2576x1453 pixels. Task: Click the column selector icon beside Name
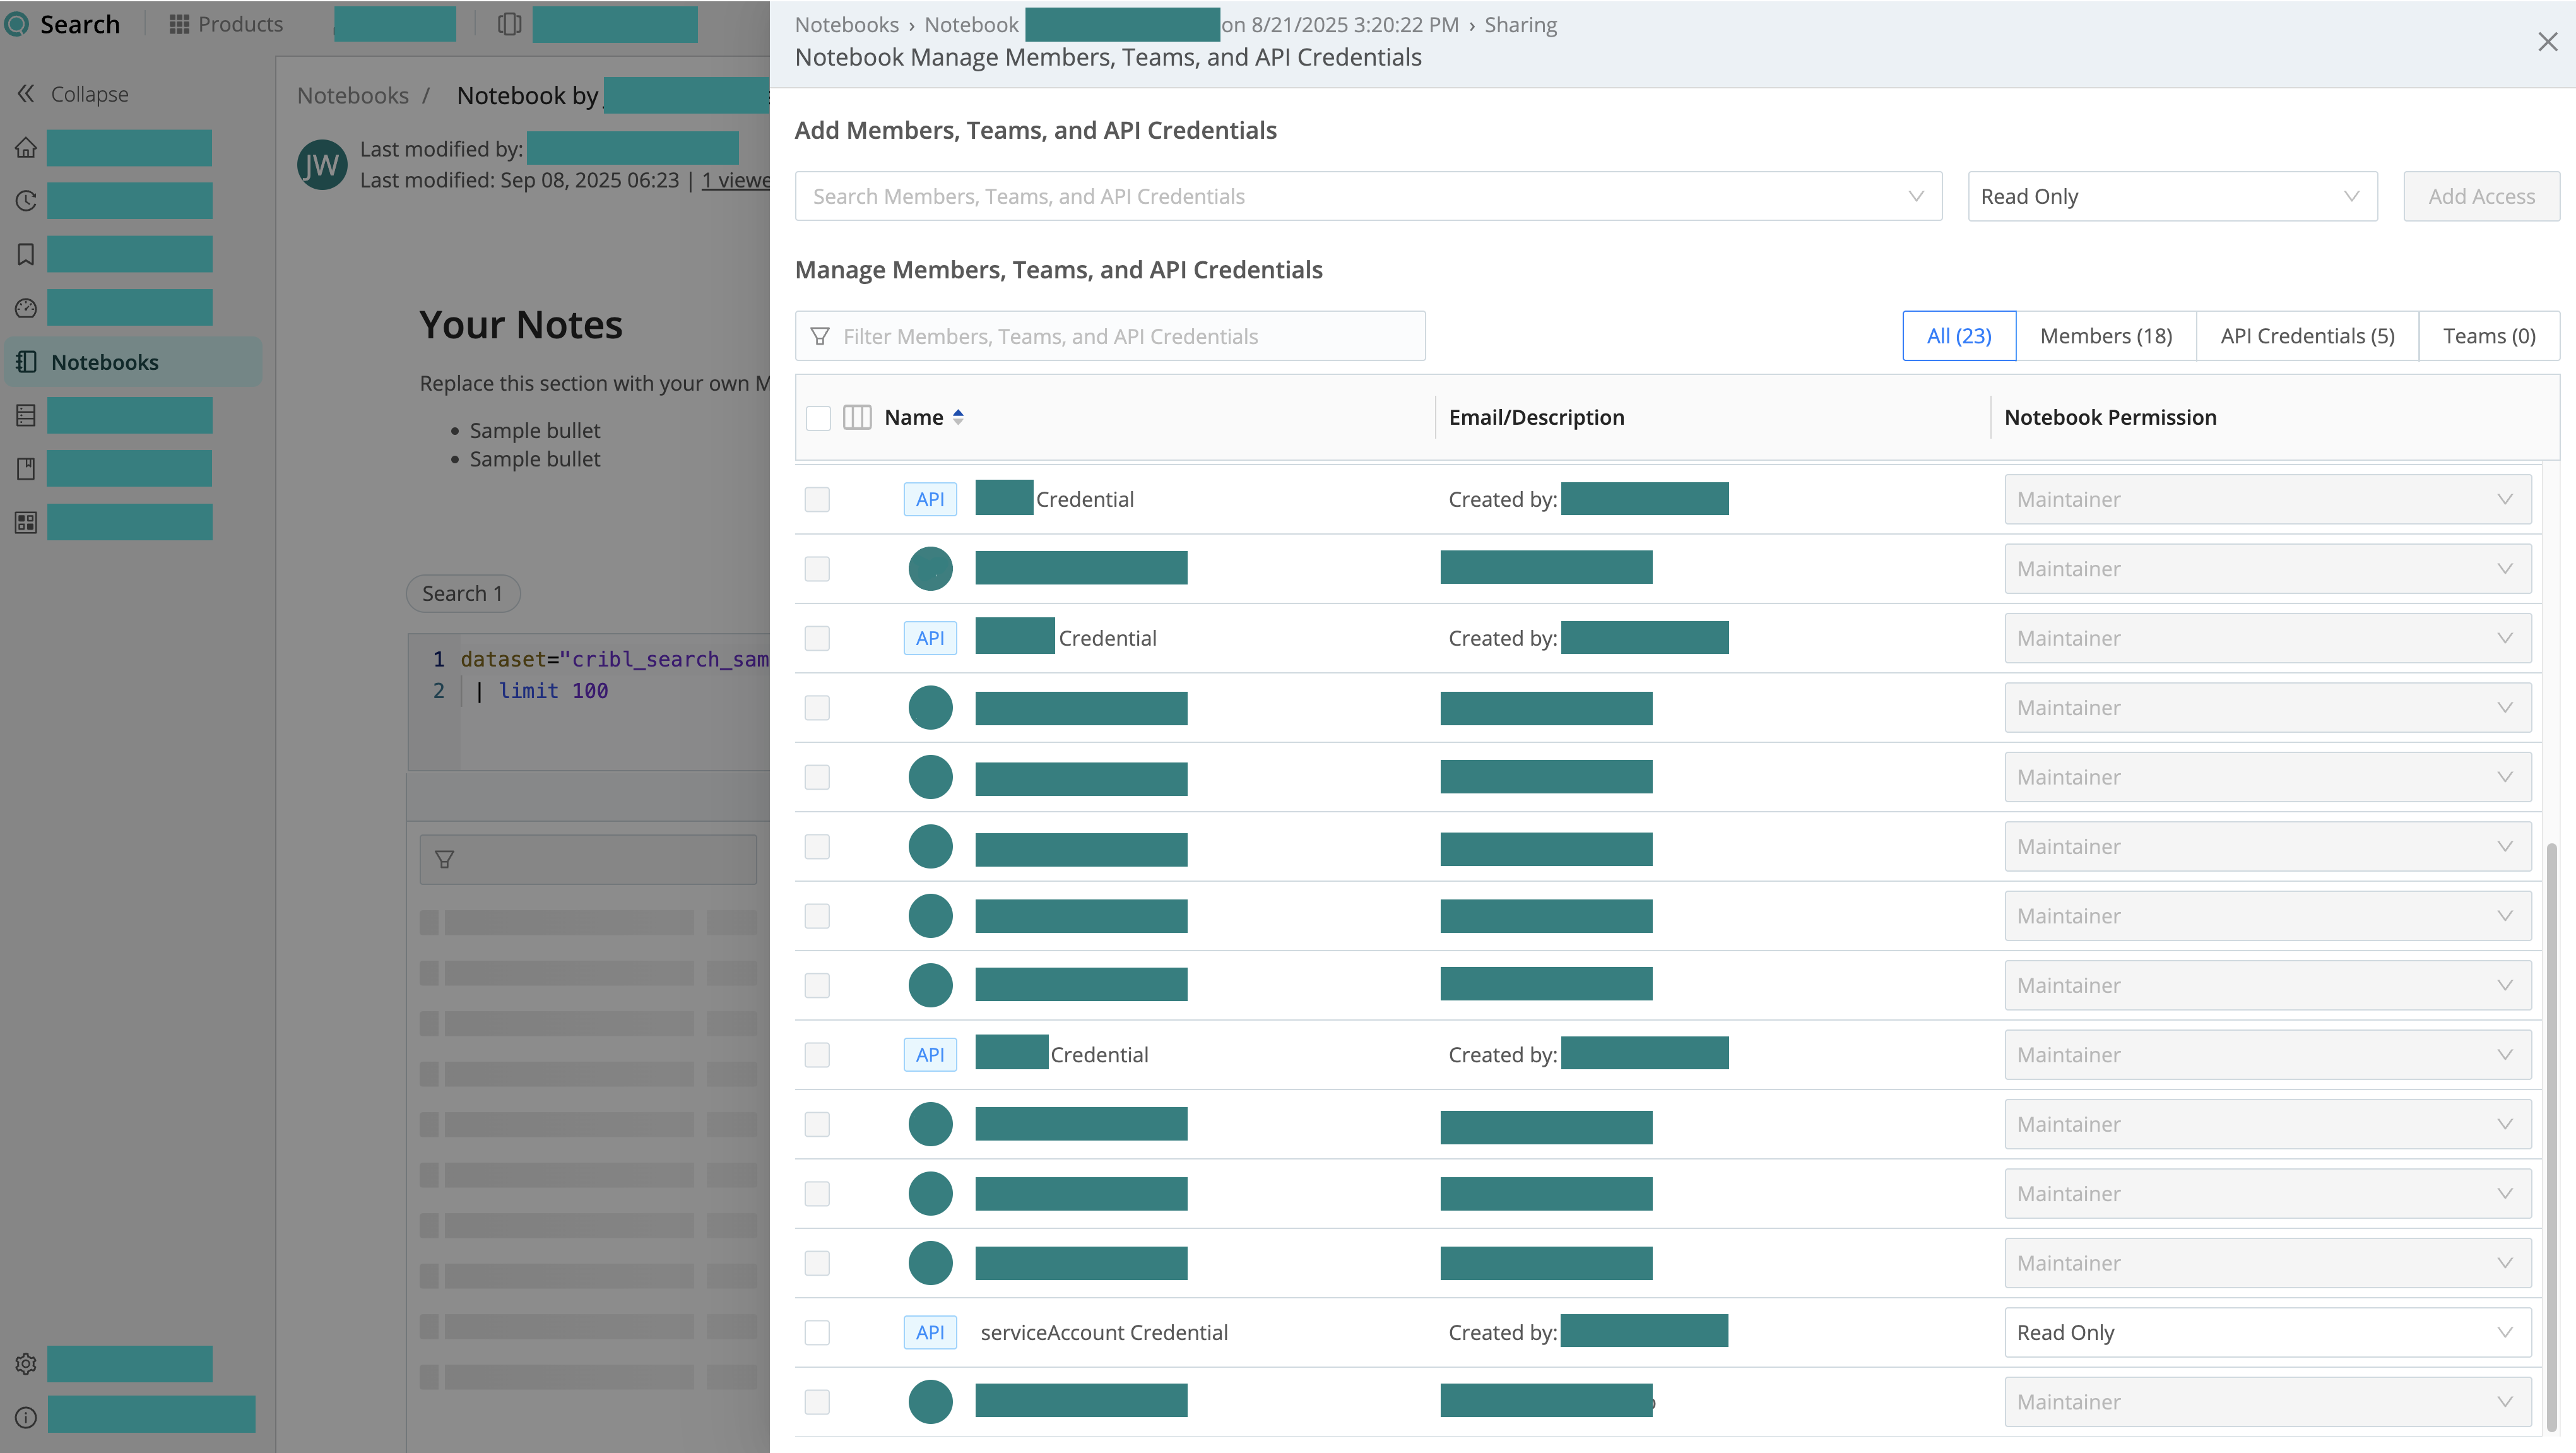pyautogui.click(x=857, y=418)
